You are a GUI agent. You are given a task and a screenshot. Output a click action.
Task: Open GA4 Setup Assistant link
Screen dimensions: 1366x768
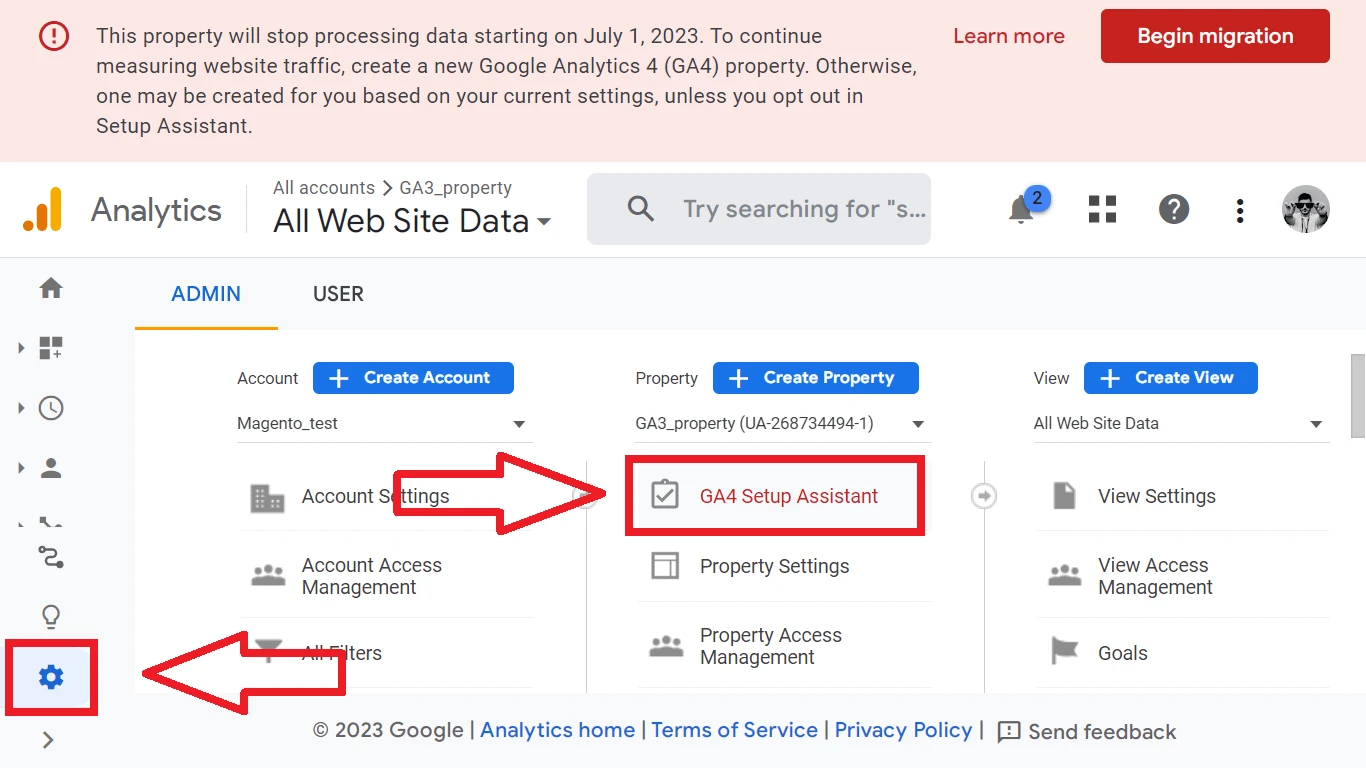[x=788, y=496]
